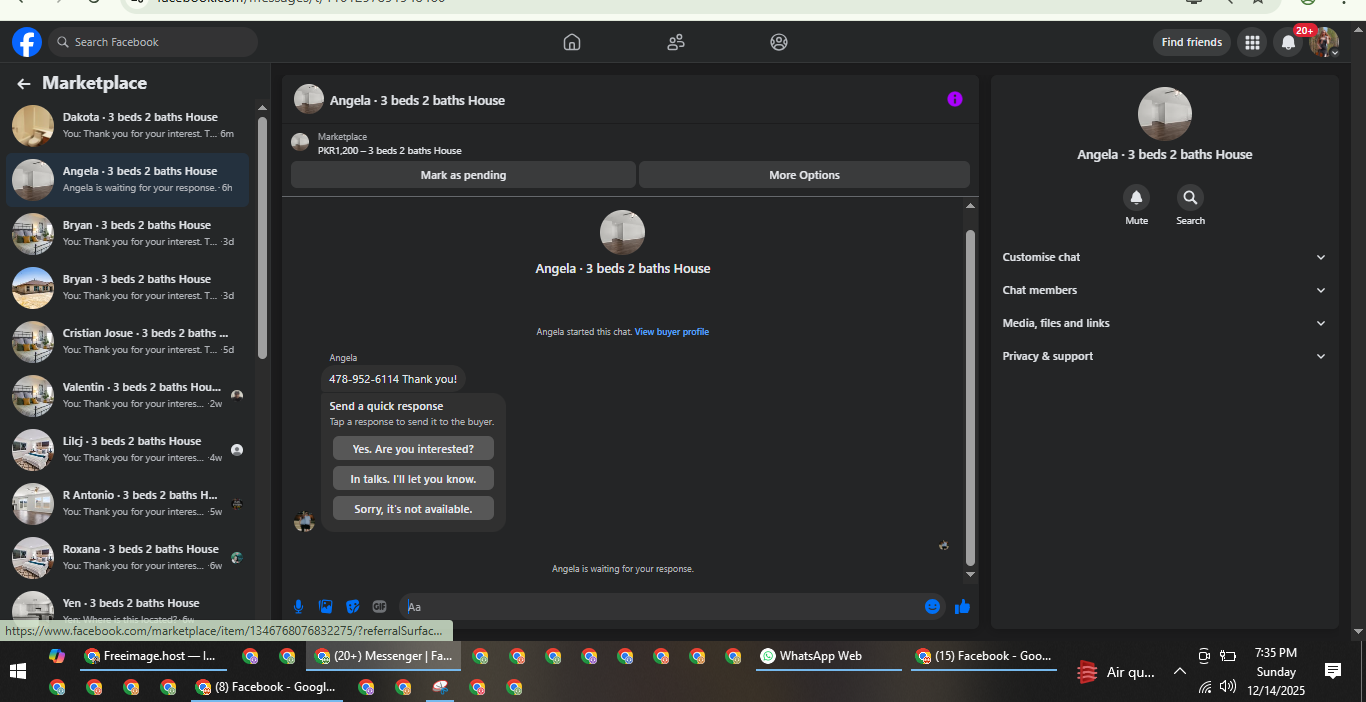Viewport: 1366px width, 702px height.
Task: Open the View buyer profile link
Action: click(x=672, y=332)
